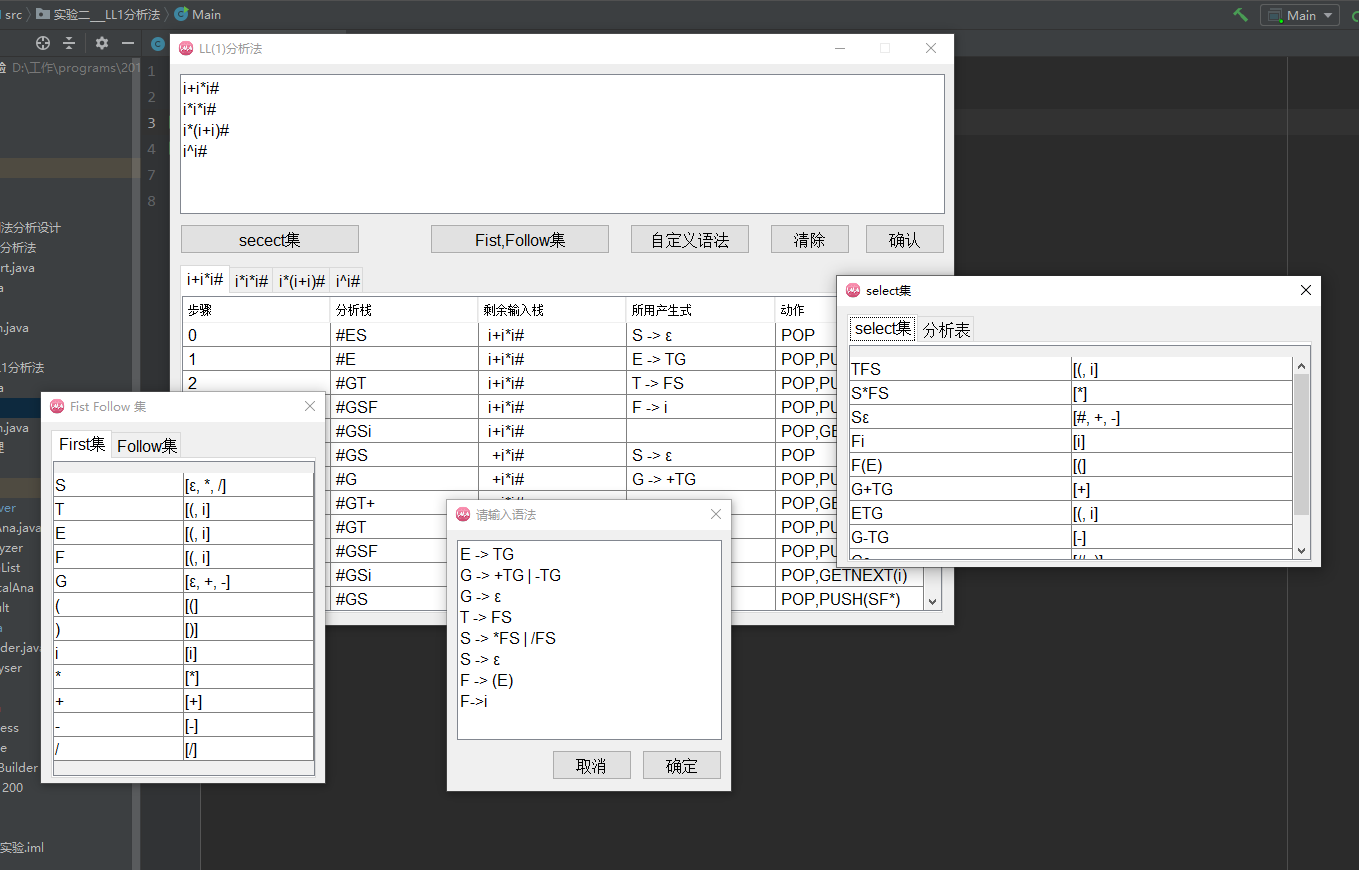Open 自定义语法 dialog button
1359x870 pixels.
click(689, 238)
